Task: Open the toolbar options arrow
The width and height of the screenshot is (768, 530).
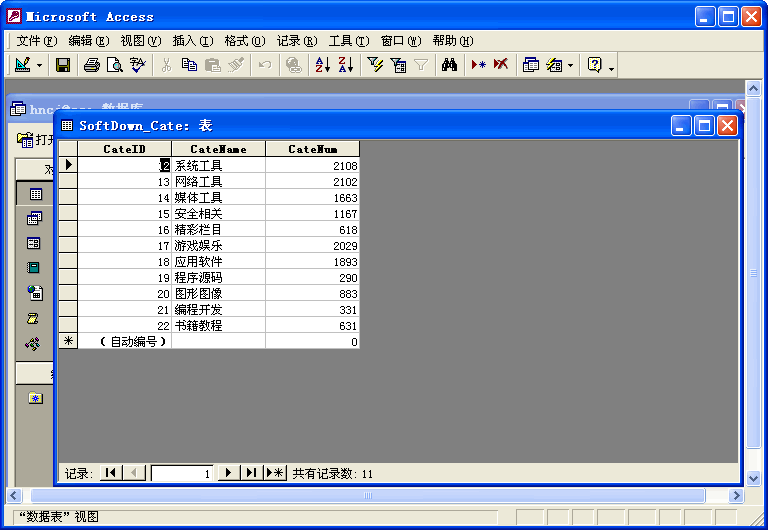Action: 611,67
